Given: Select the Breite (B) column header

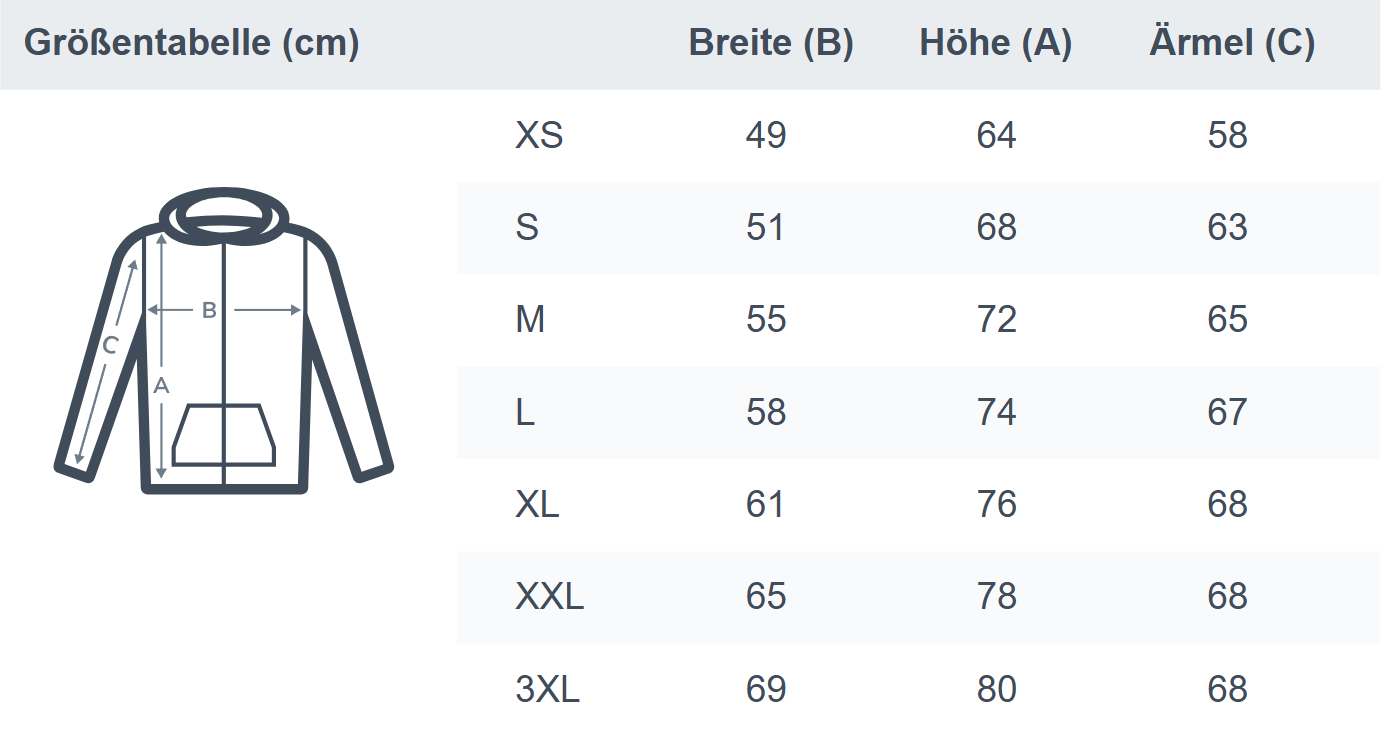Looking at the screenshot, I should click(x=770, y=44).
